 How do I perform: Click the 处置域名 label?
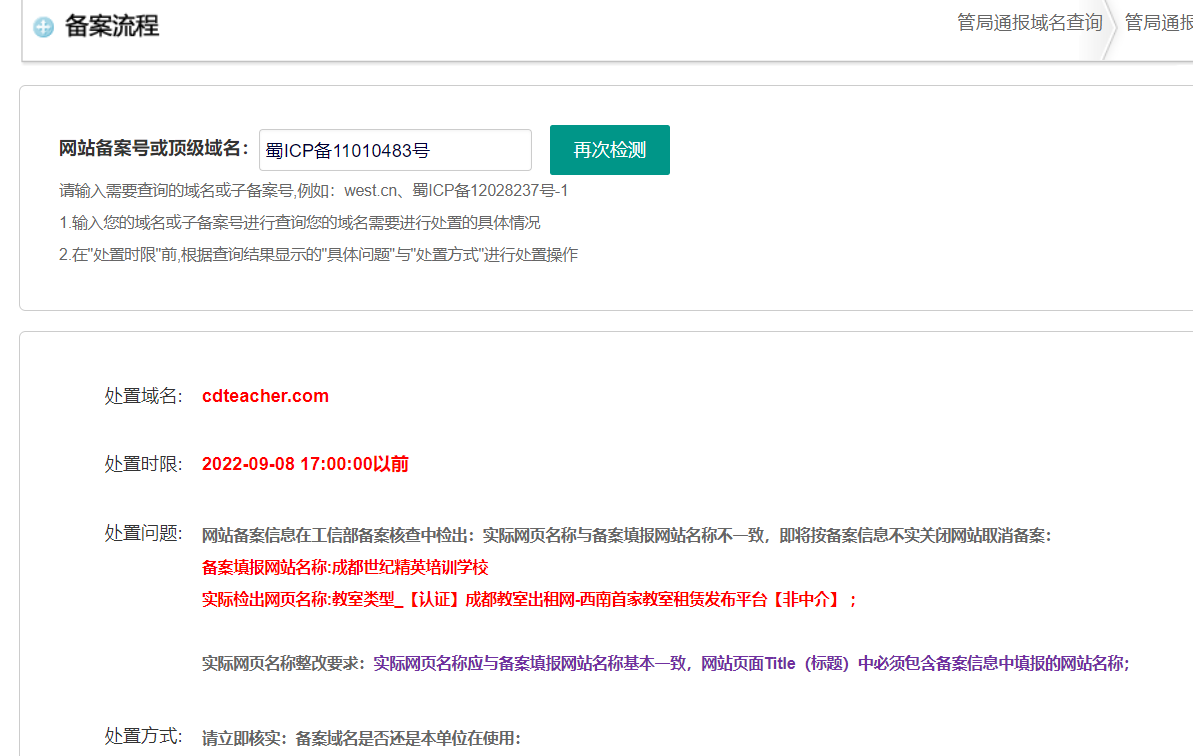pyautogui.click(x=143, y=396)
